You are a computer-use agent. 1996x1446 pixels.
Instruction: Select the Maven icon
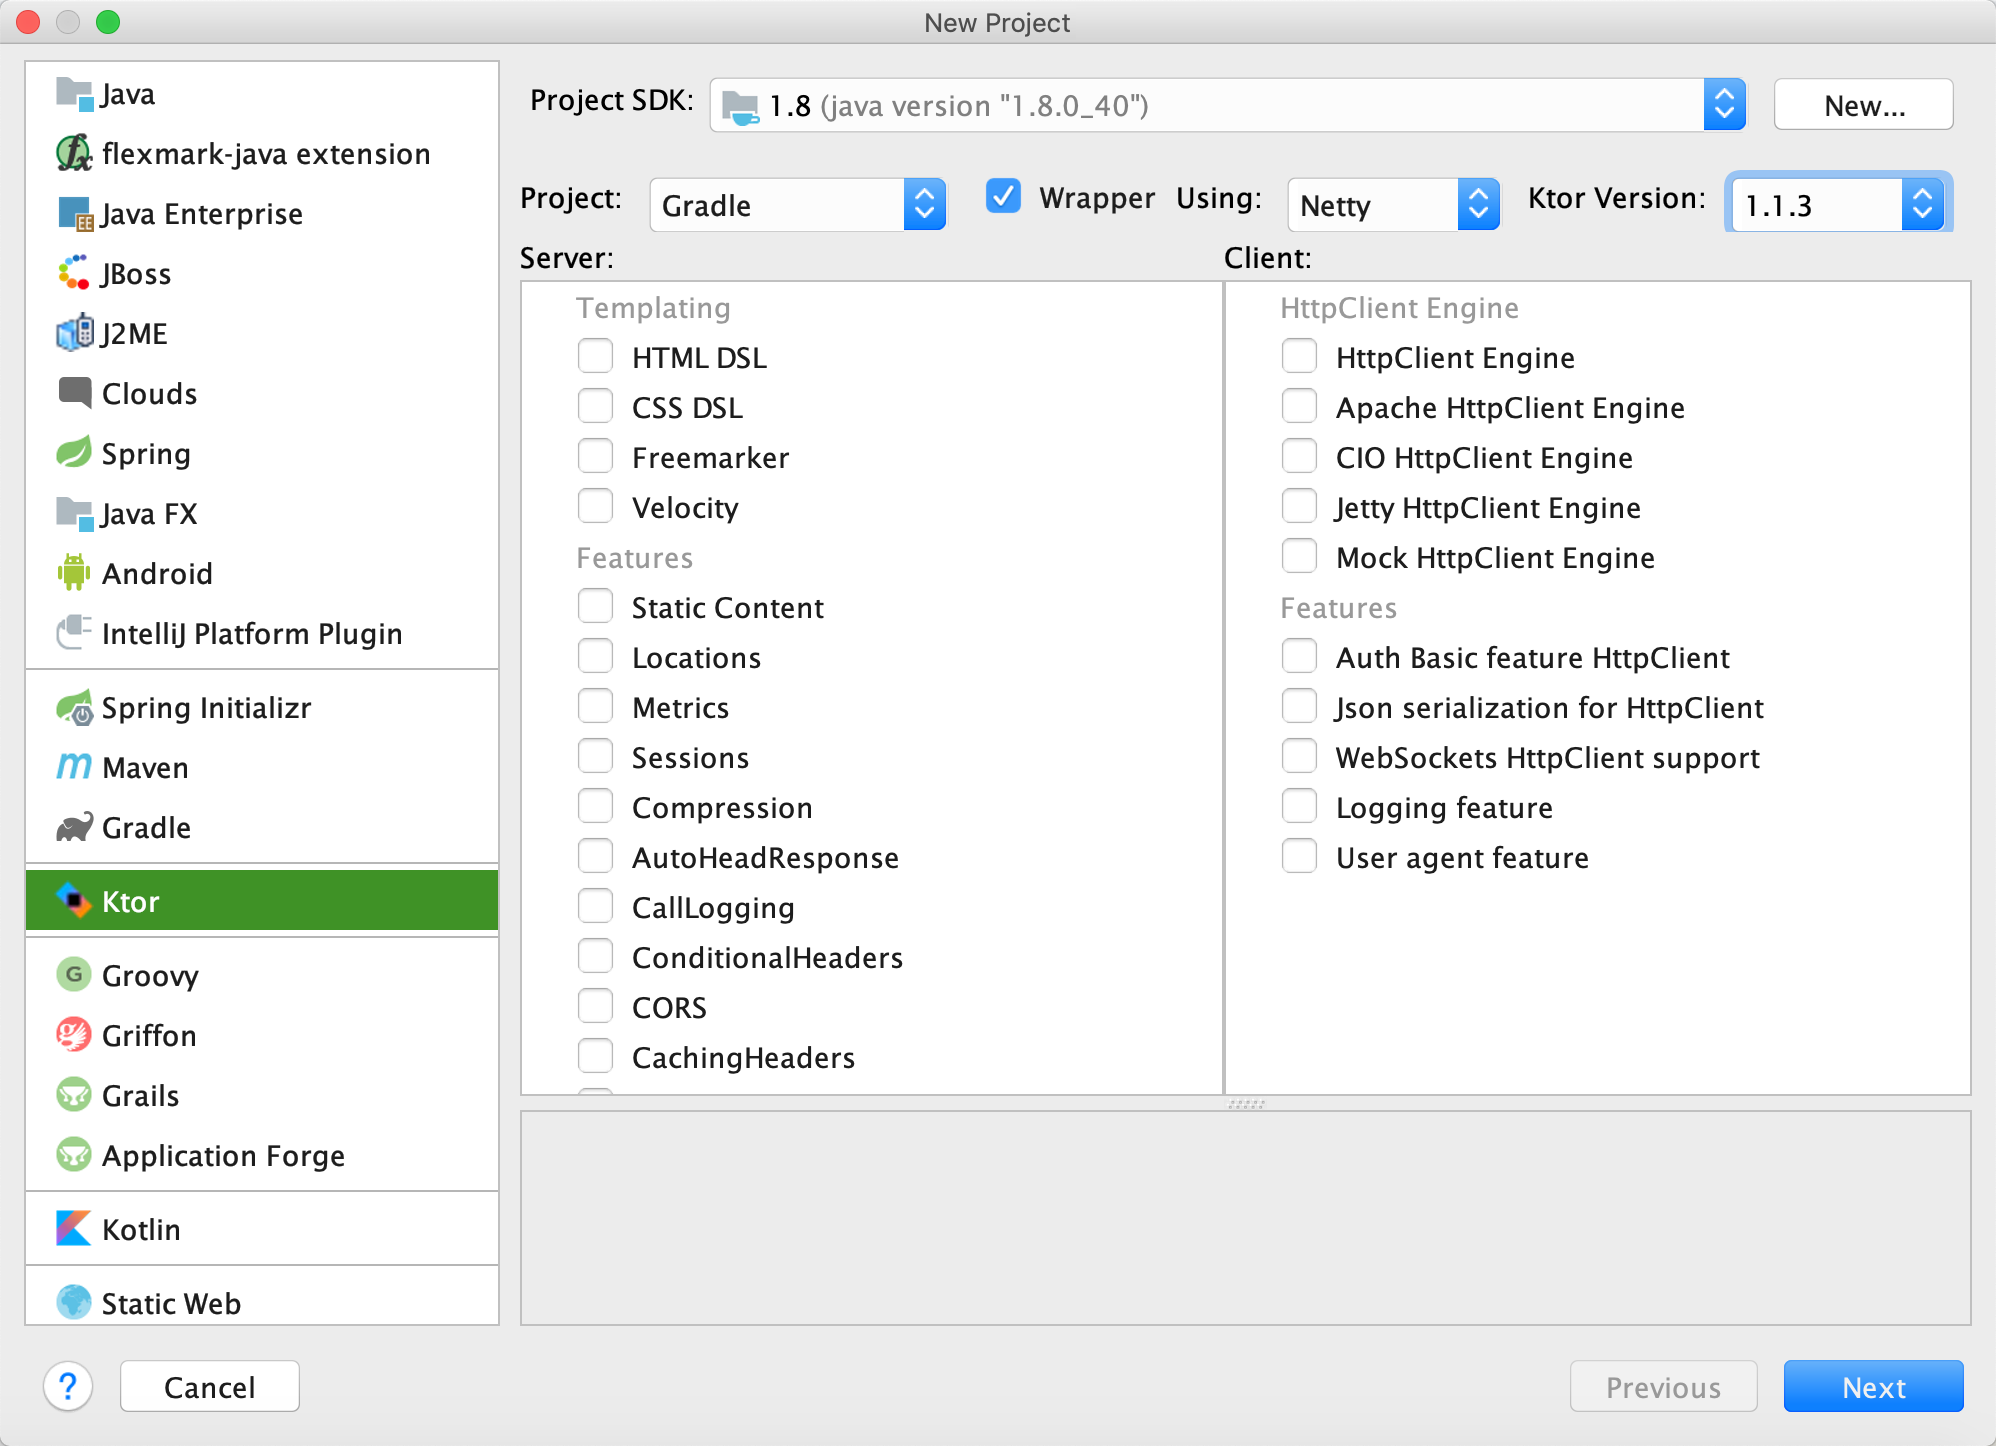74,767
